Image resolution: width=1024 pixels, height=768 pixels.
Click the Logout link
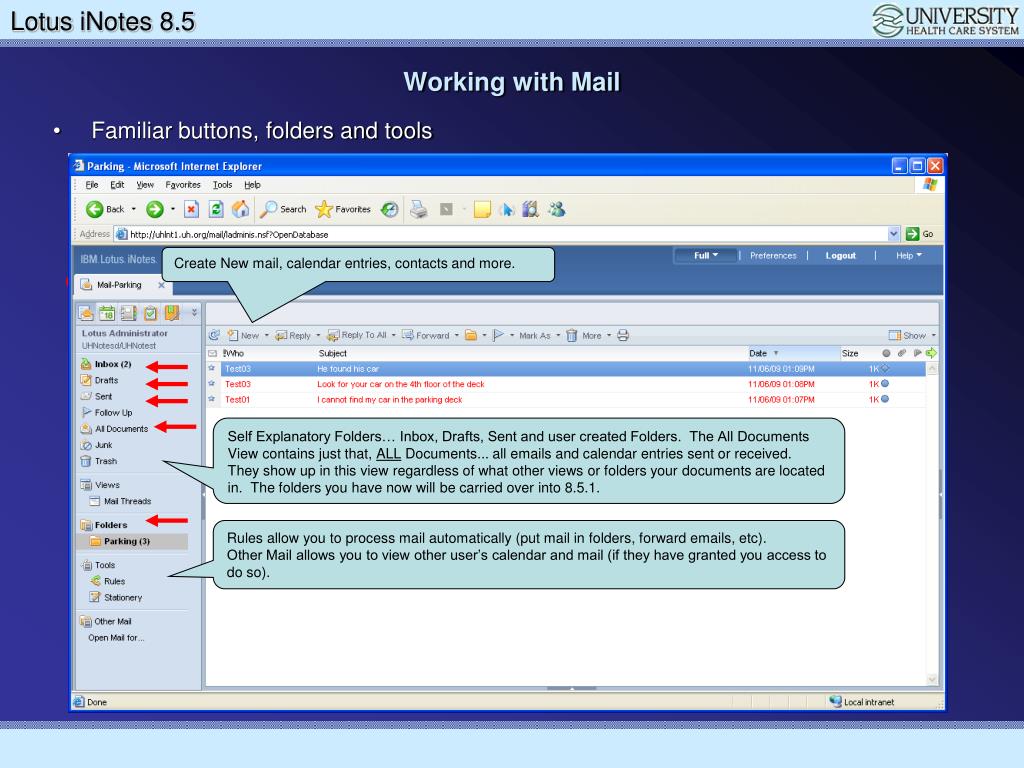840,255
